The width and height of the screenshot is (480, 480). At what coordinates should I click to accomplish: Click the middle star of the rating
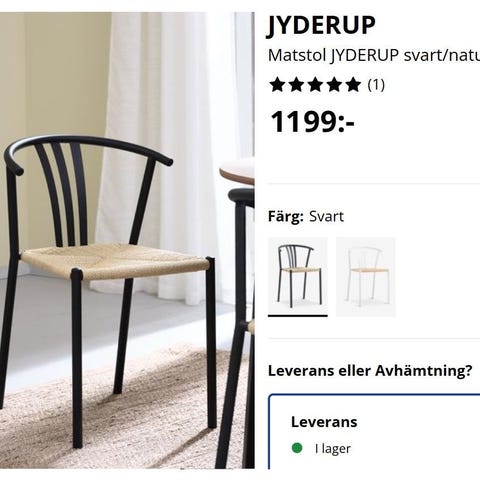(x=315, y=85)
